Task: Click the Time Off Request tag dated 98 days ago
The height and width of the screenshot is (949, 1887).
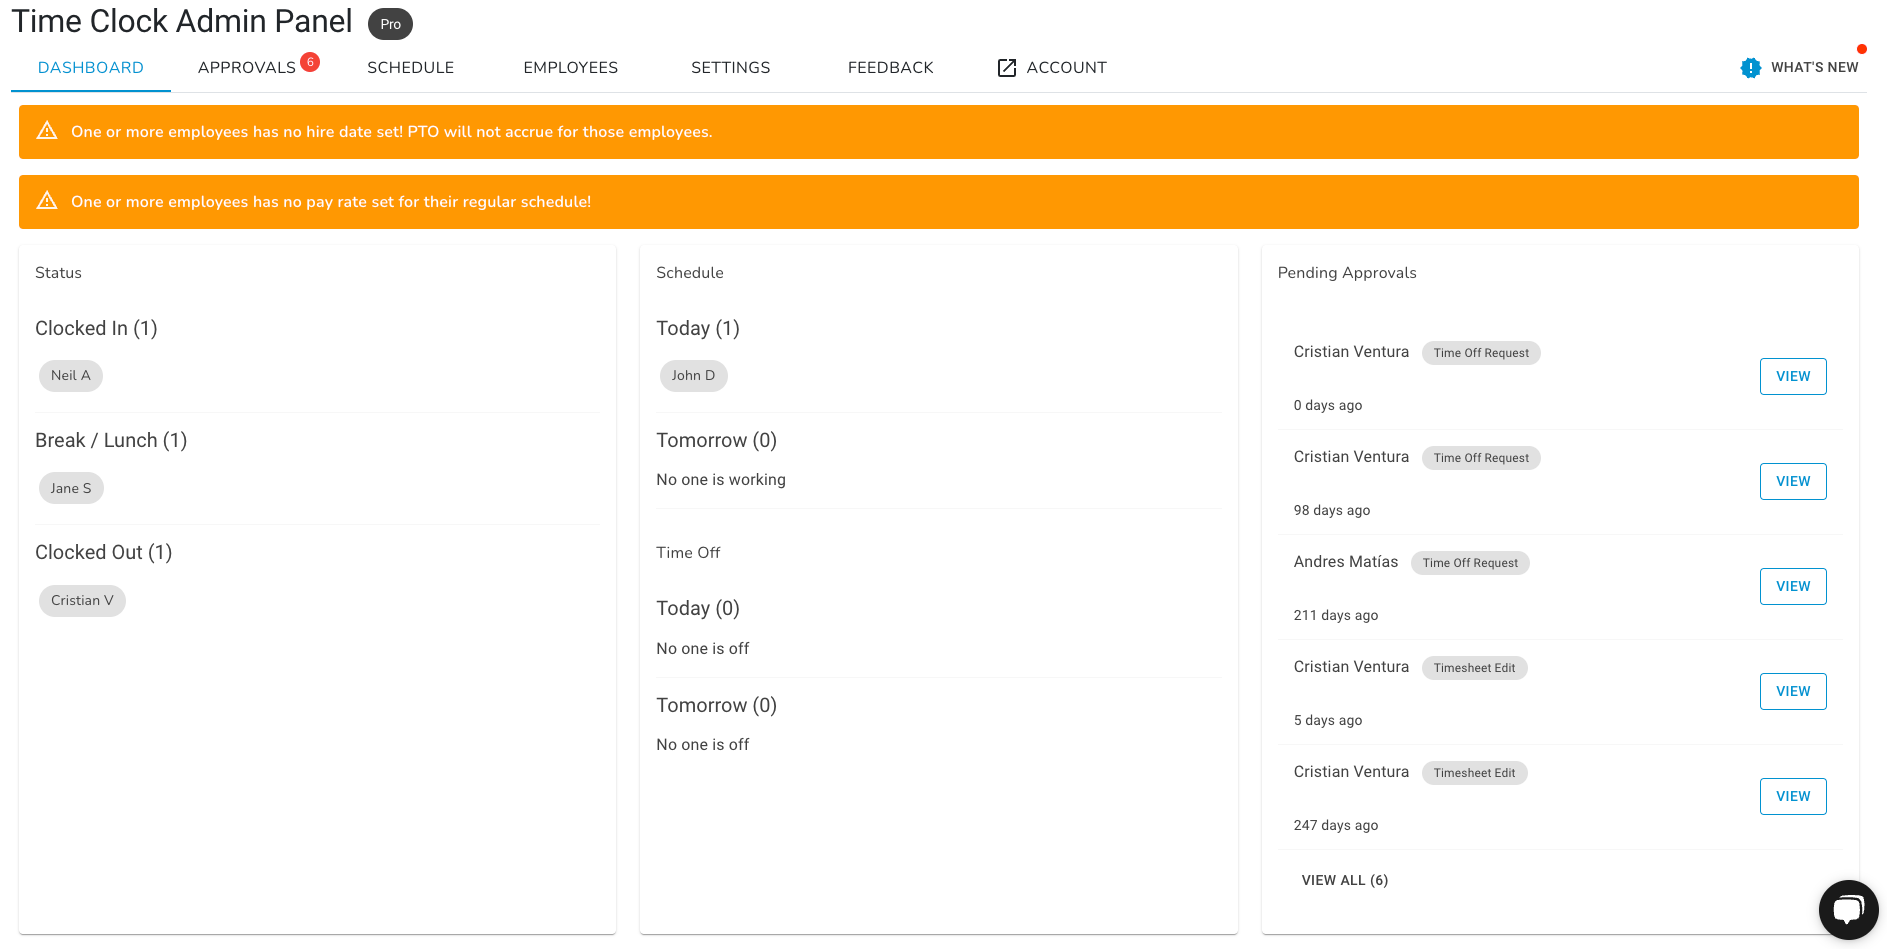Action: (1481, 458)
